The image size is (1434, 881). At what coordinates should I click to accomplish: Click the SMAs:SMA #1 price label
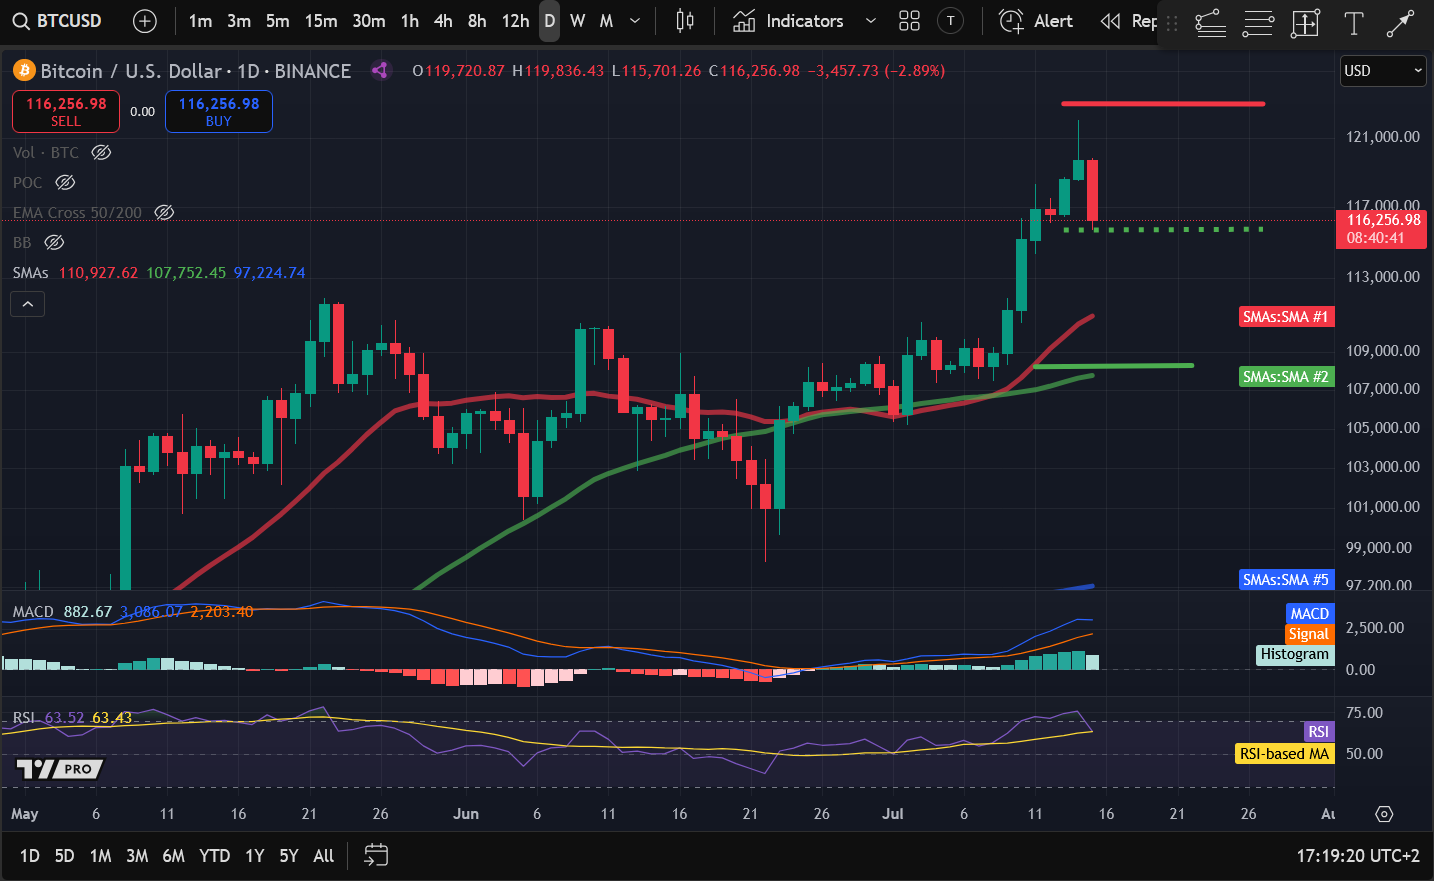pos(1285,317)
